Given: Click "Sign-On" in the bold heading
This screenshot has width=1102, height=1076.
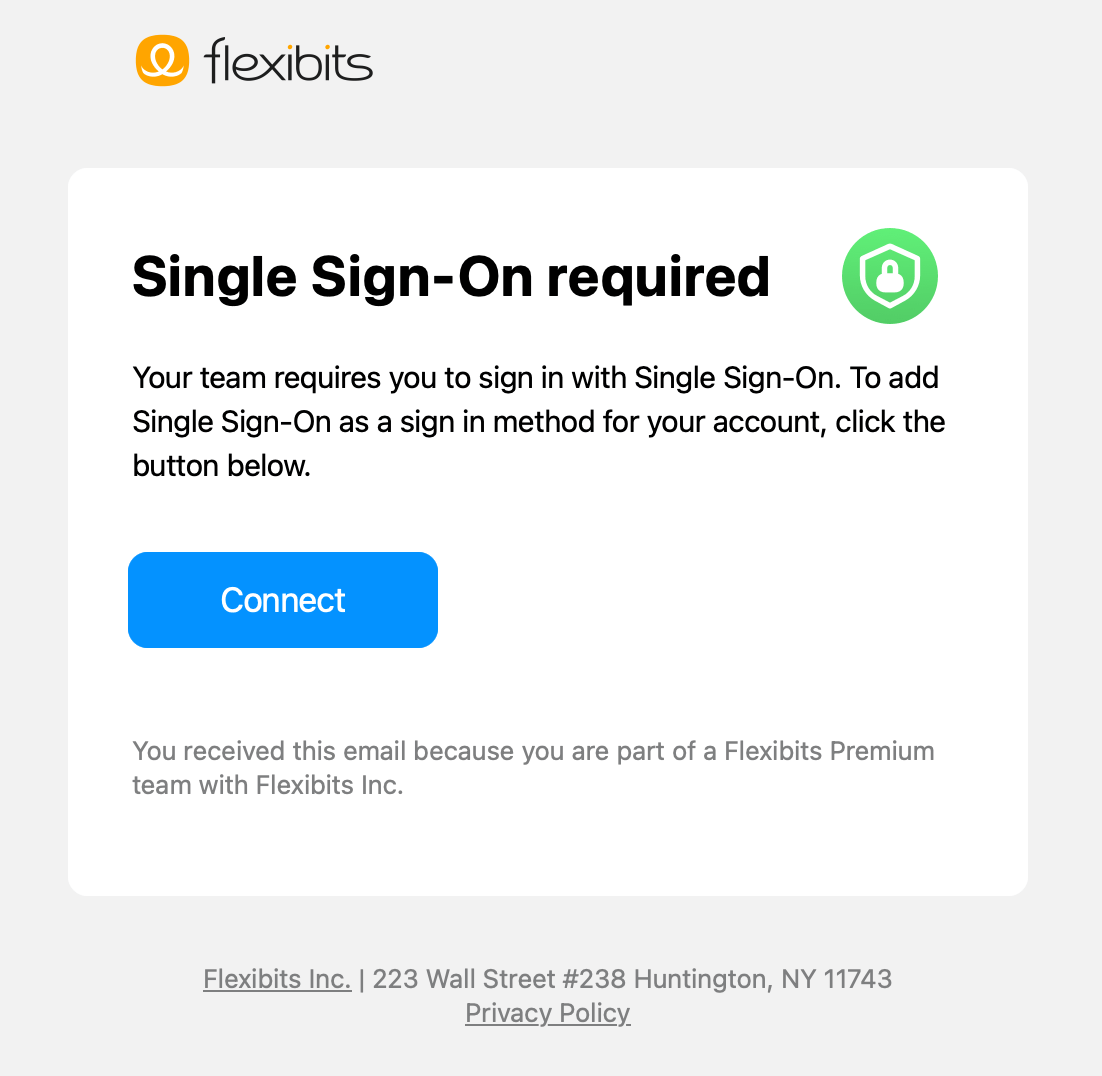Looking at the screenshot, I should (x=421, y=277).
